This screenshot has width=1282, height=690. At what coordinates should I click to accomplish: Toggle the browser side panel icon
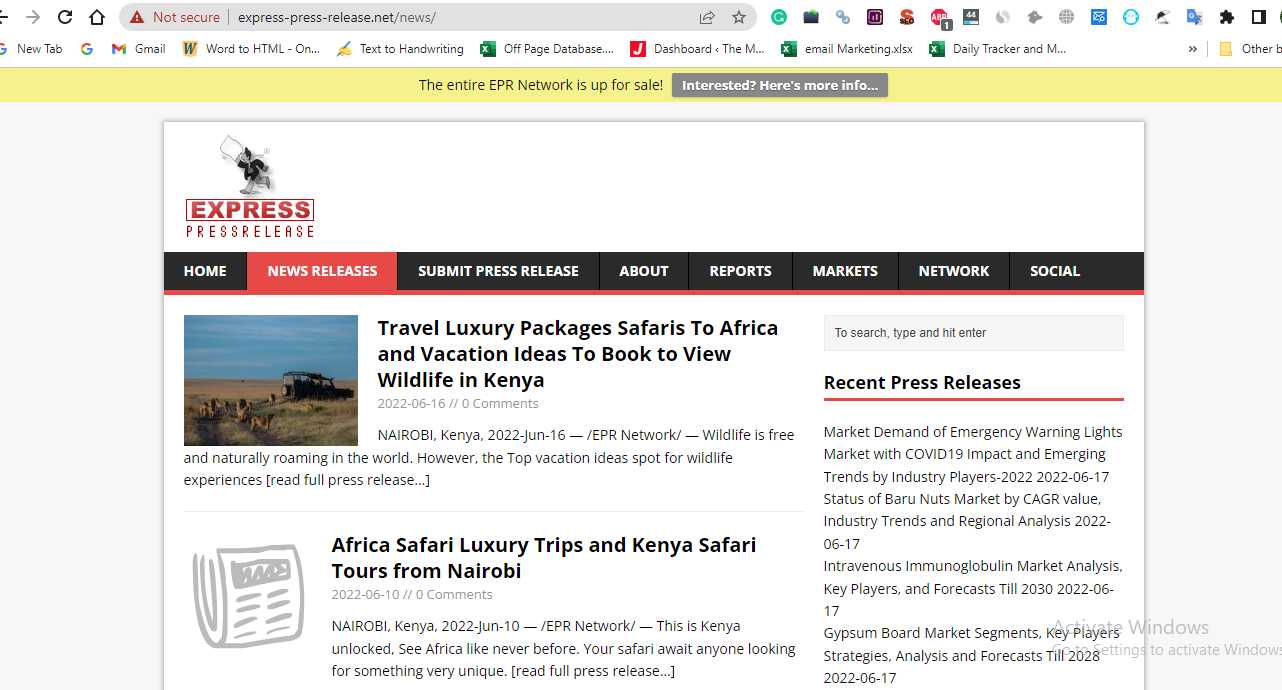tap(1259, 17)
